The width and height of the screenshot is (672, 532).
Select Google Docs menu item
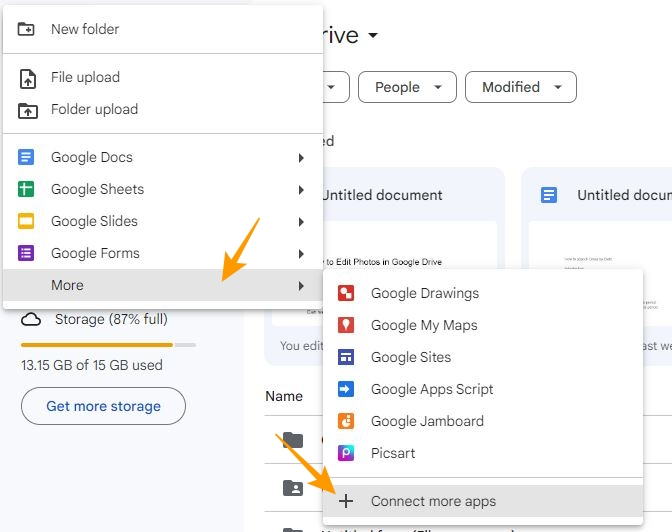(163, 157)
